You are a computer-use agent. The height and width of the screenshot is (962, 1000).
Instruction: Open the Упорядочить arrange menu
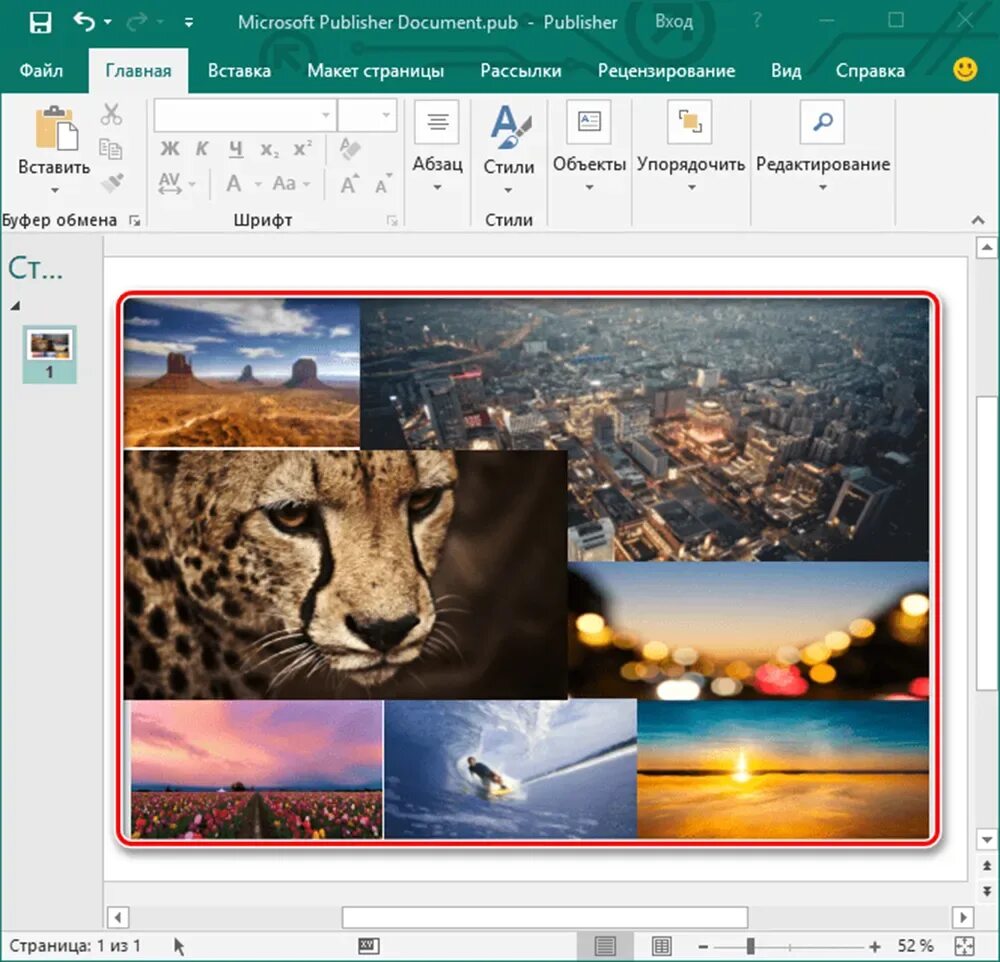pyautogui.click(x=691, y=145)
